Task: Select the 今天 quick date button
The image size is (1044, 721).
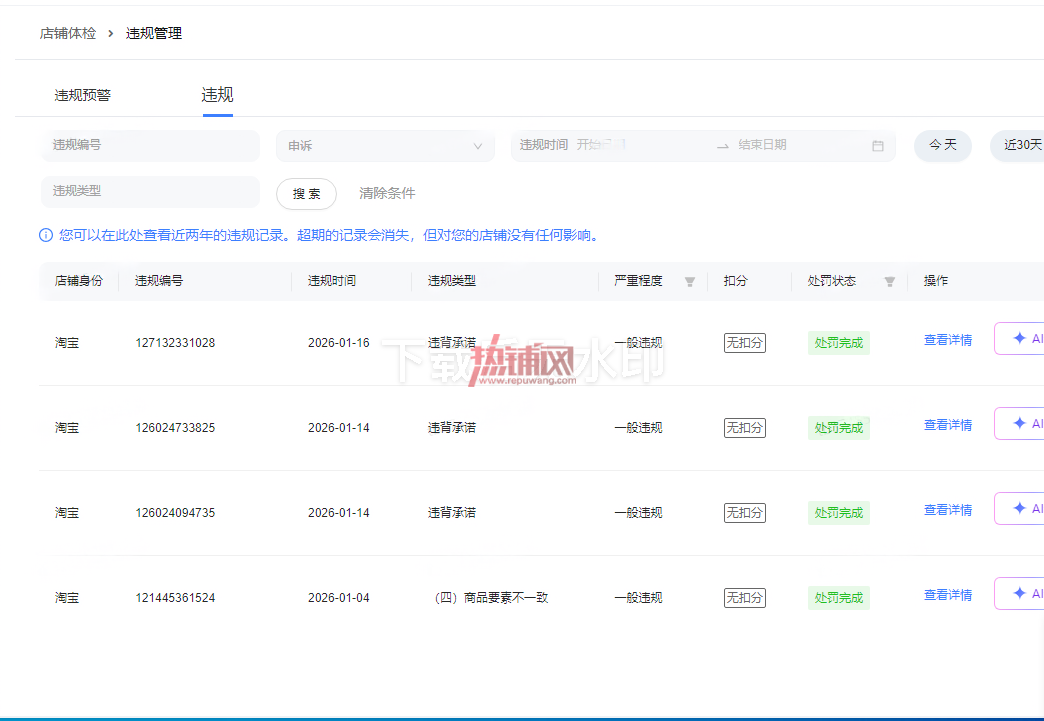Action: (x=942, y=145)
